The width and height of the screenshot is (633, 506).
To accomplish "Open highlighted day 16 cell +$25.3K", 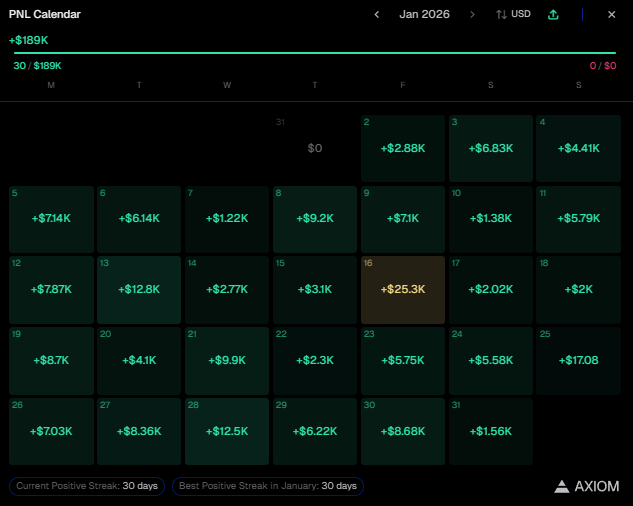I will (403, 290).
